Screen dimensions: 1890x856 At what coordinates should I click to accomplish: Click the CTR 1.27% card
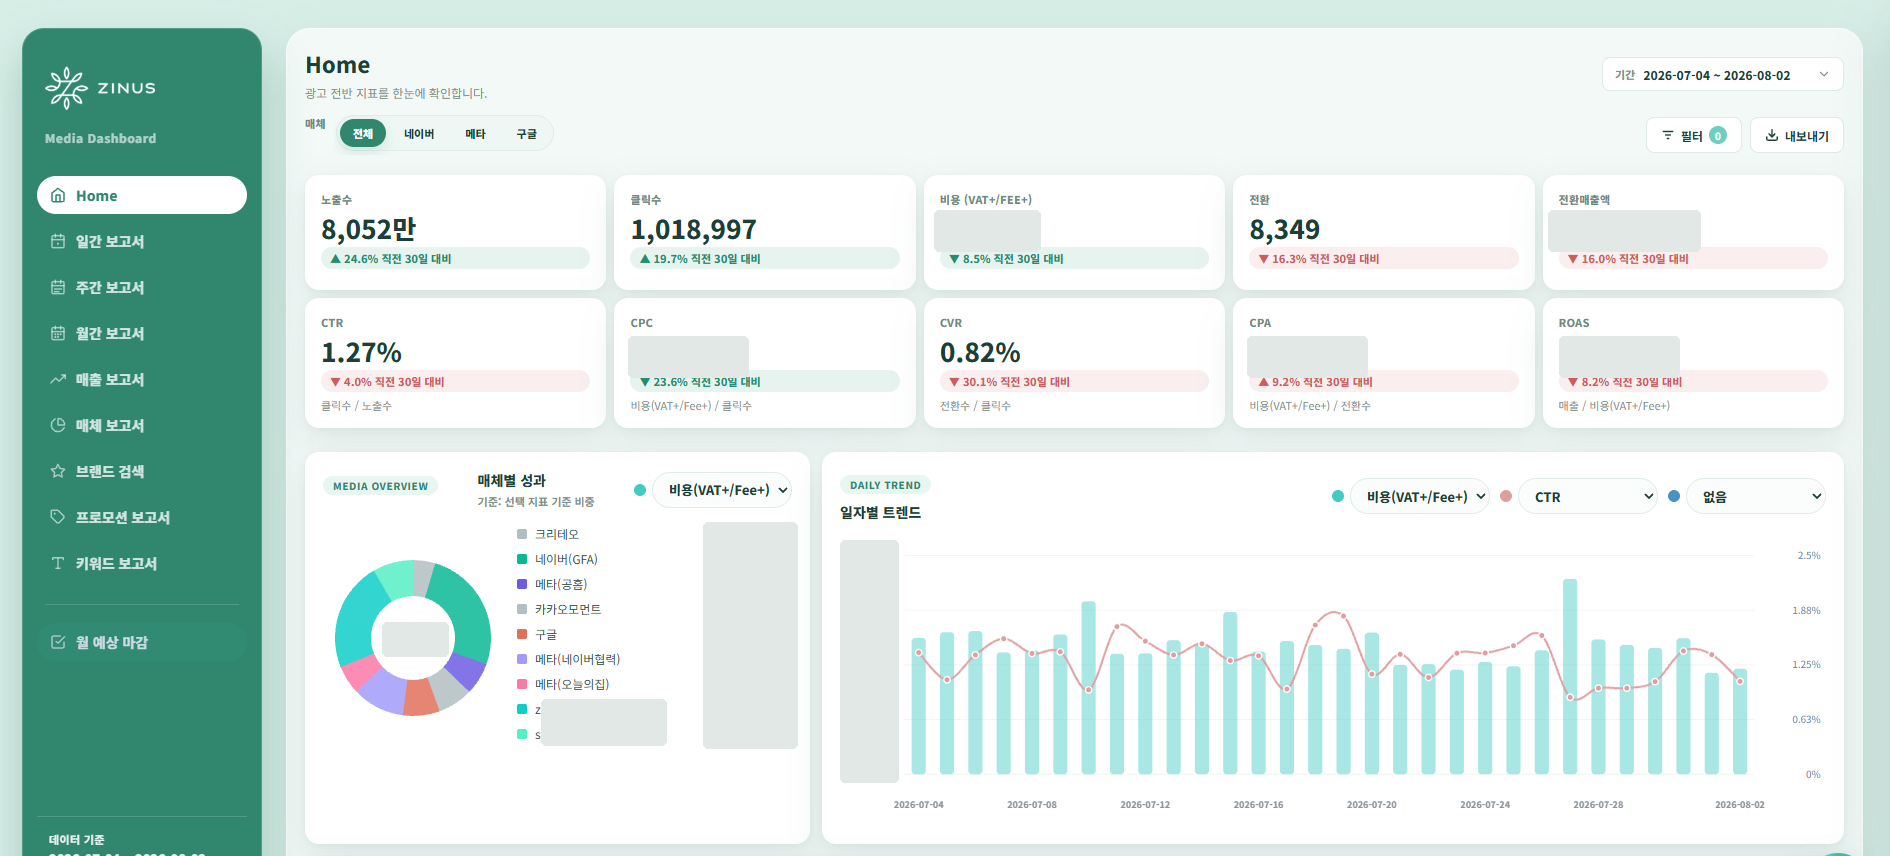[455, 363]
